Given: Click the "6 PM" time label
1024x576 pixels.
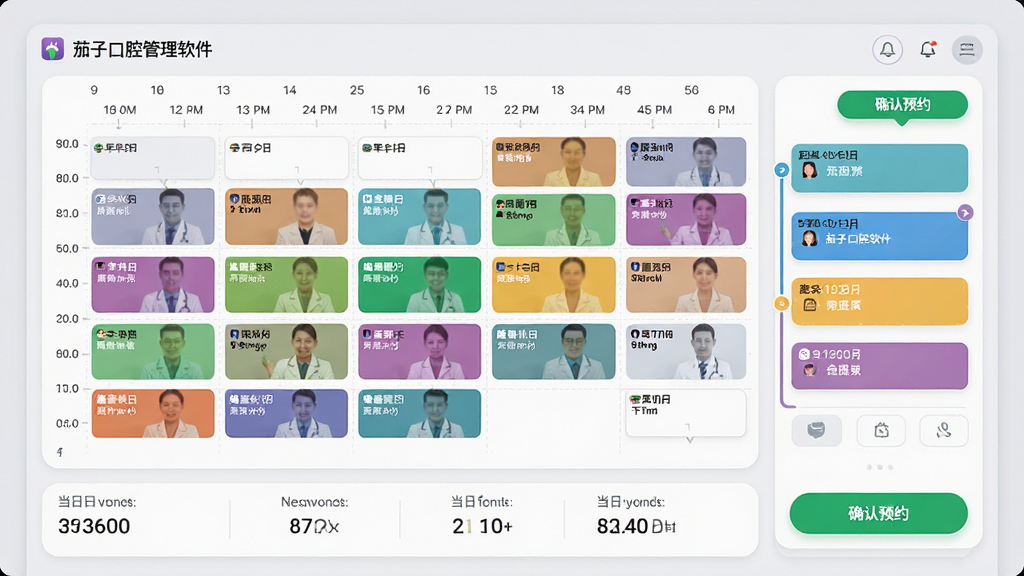Looking at the screenshot, I should pyautogui.click(x=722, y=110).
